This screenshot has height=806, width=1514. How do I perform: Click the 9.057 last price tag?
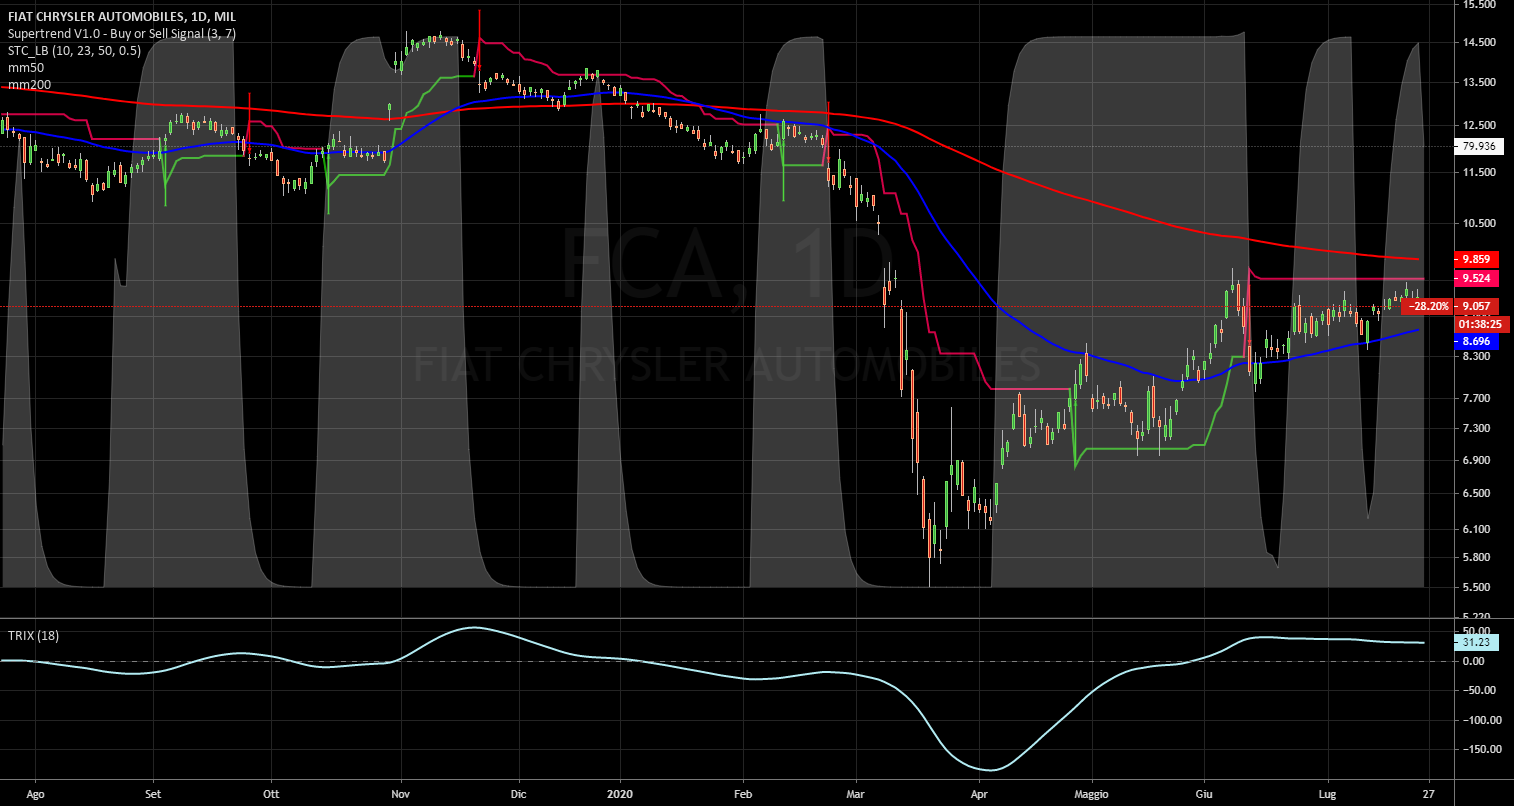click(x=1477, y=306)
